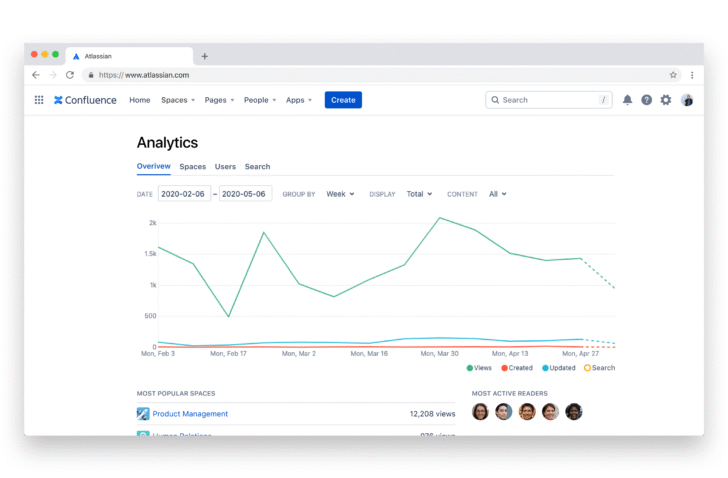Viewport: 728px width, 478px height.
Task: Click the browser forward arrow
Action: click(x=53, y=75)
